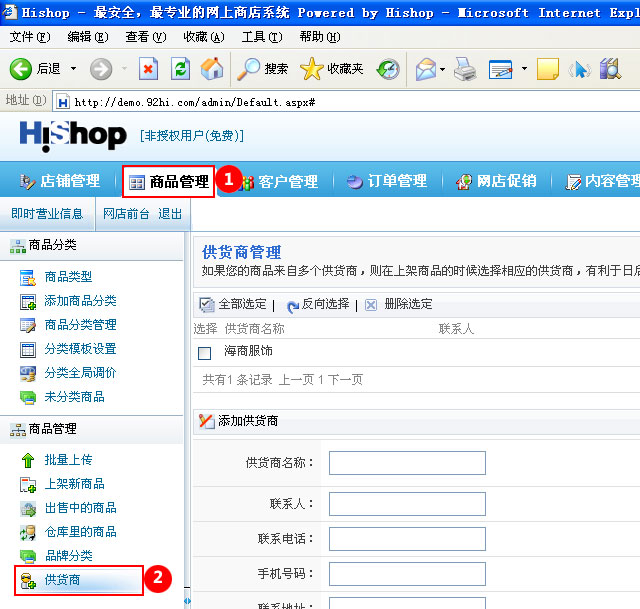Click the browser address bar URL
Image resolution: width=640 pixels, height=609 pixels.
194,102
